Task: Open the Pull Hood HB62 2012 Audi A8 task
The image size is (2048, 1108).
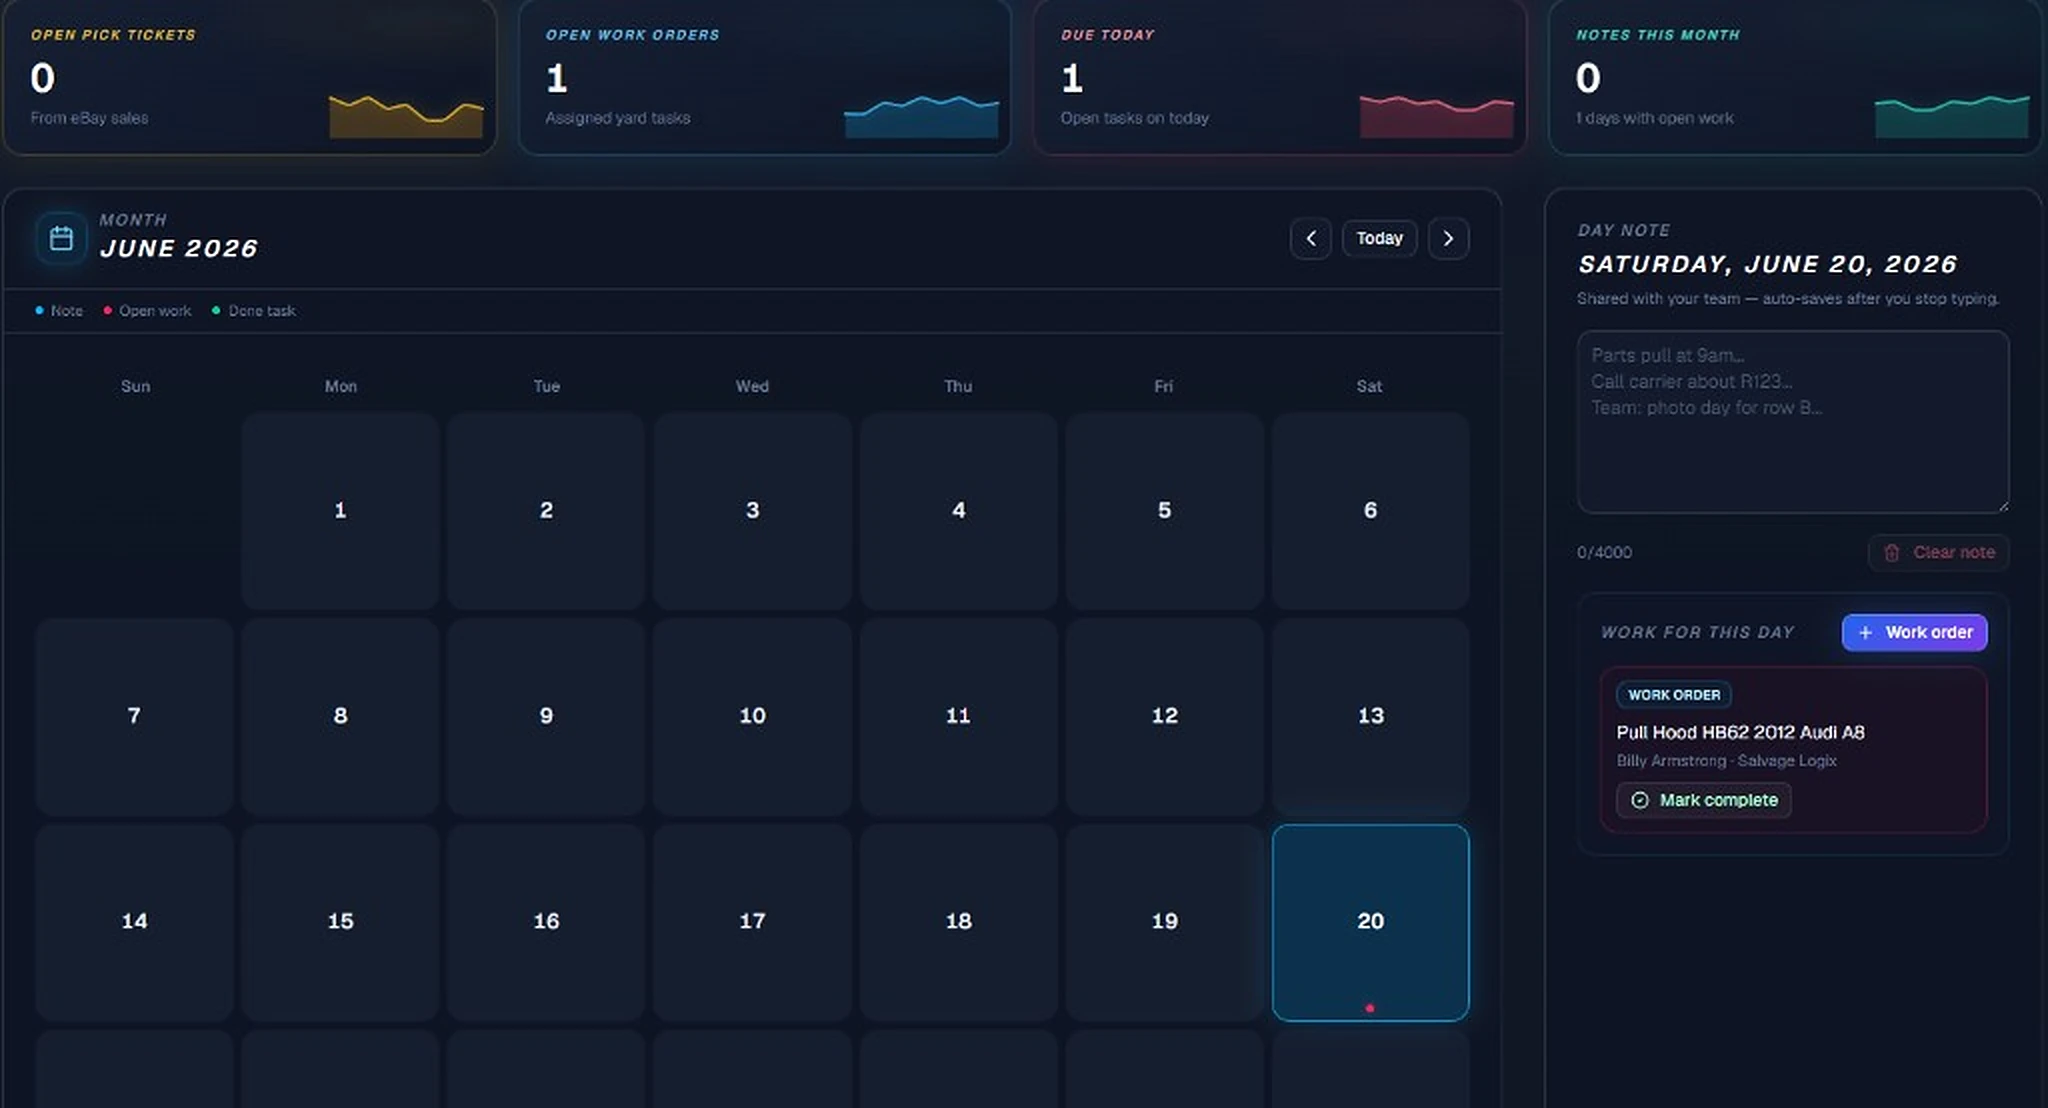Action: [x=1740, y=732]
